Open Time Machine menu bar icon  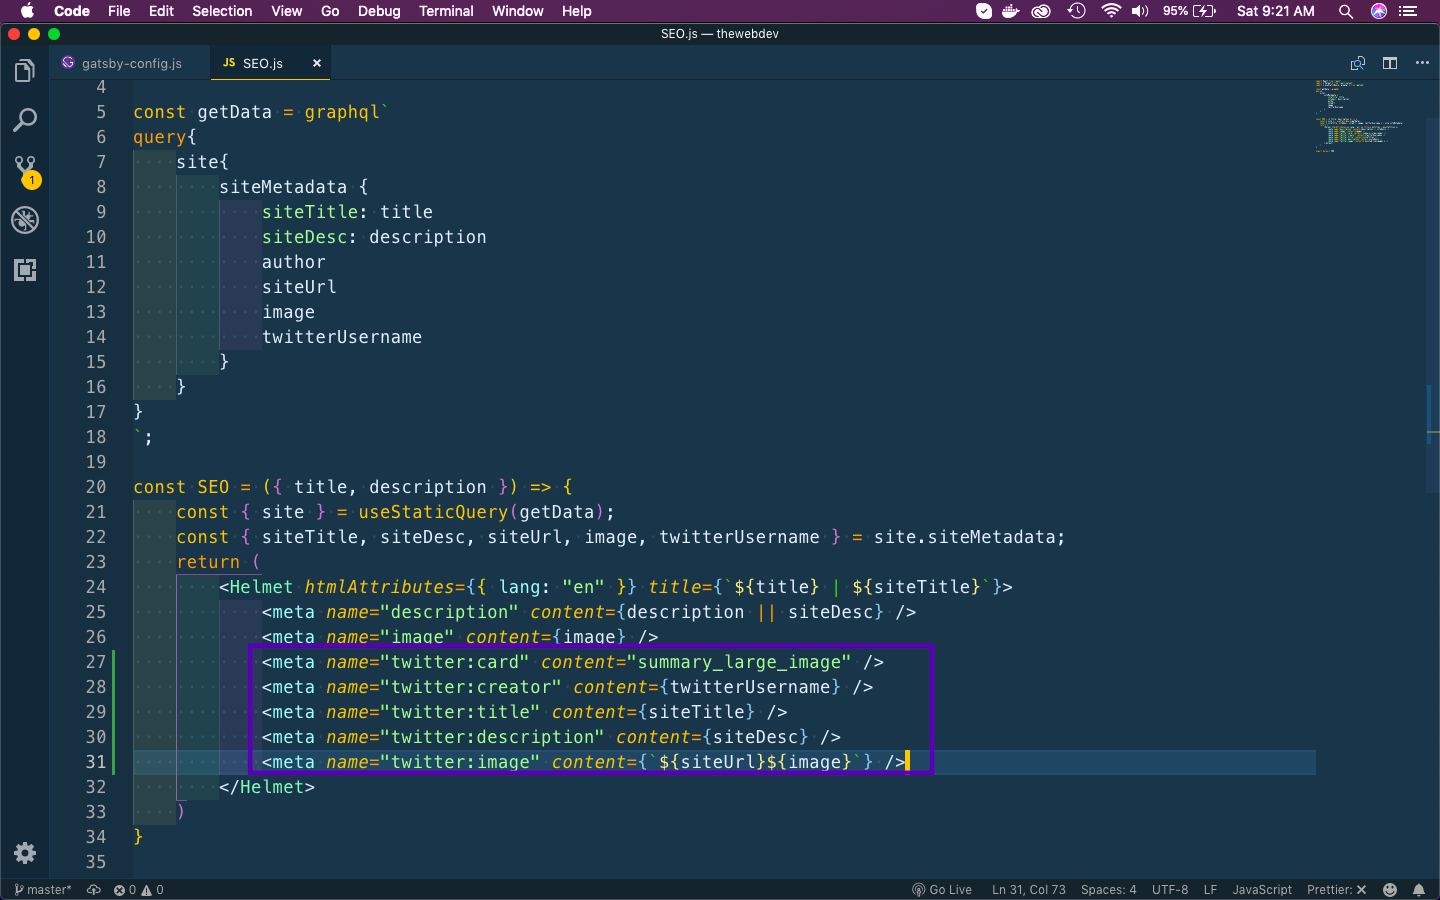click(1076, 11)
